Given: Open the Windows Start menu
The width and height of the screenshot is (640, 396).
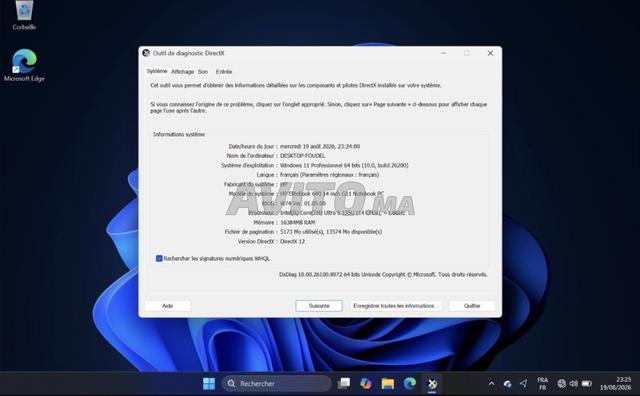Looking at the screenshot, I should 209,384.
